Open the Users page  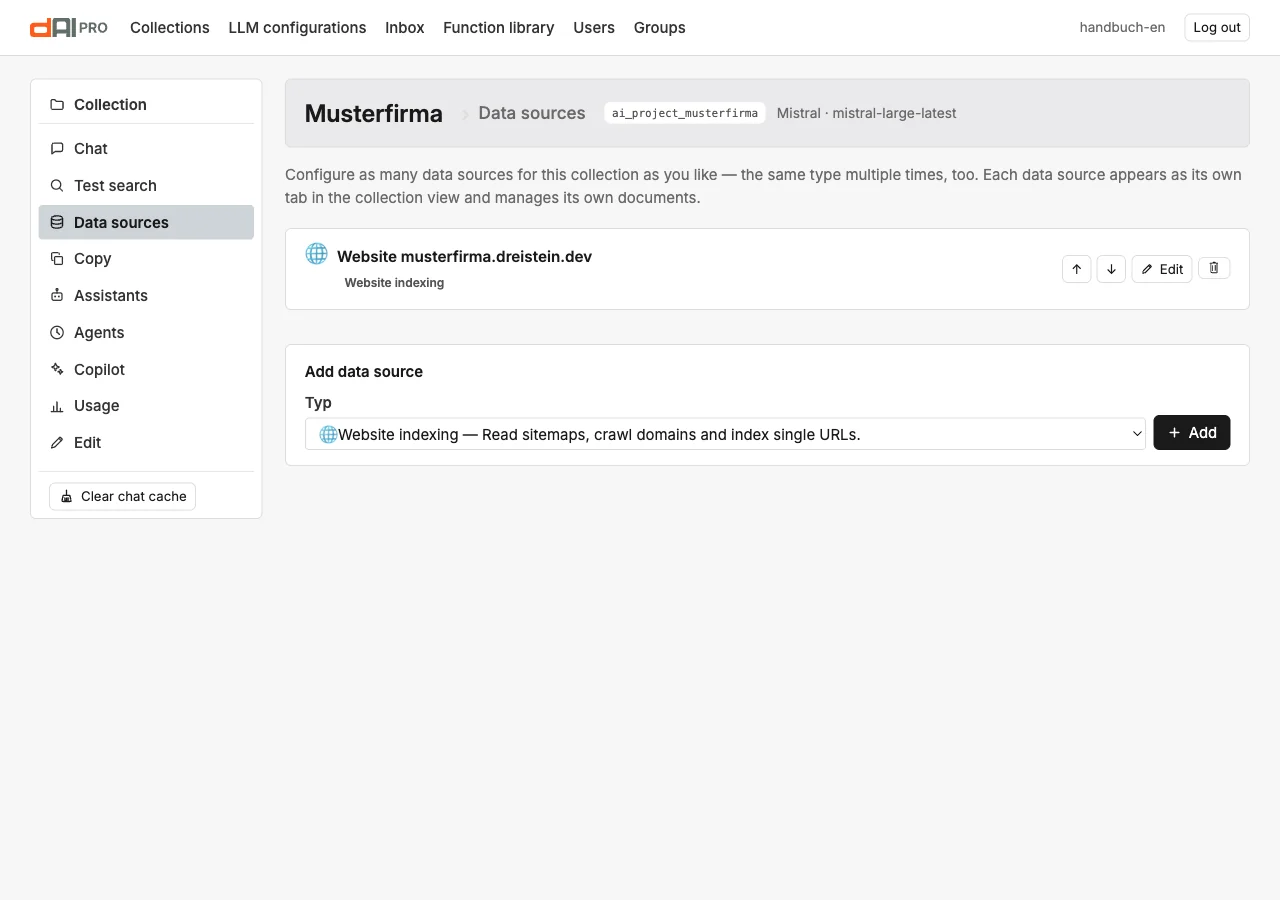(594, 28)
